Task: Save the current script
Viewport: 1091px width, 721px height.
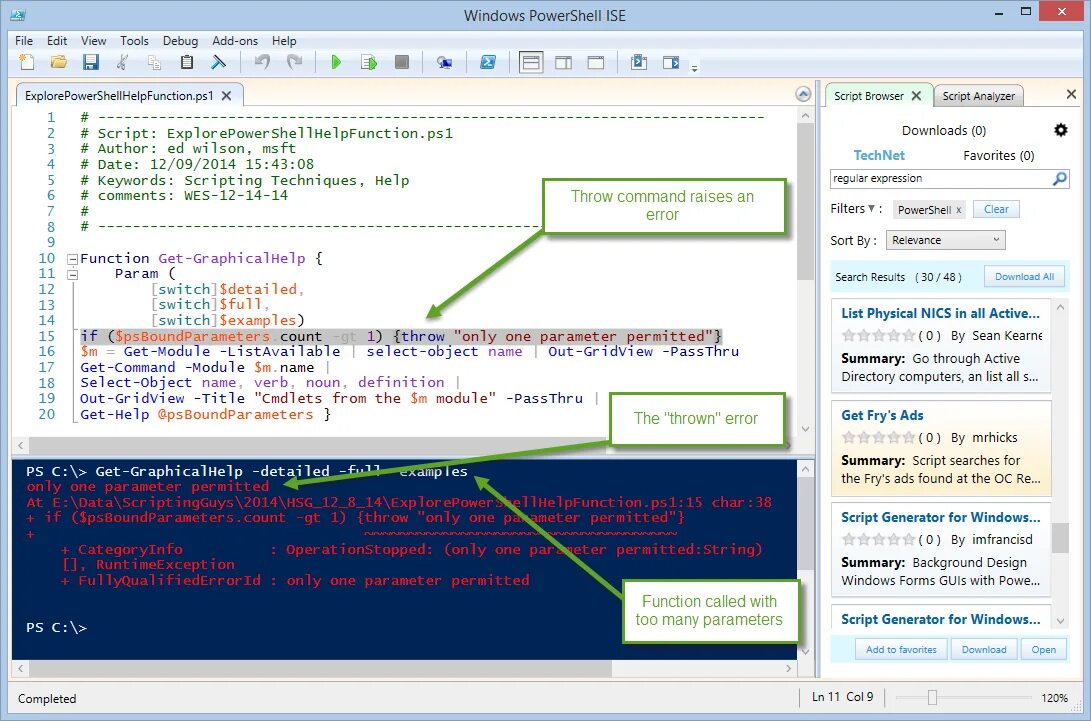Action: (x=90, y=63)
